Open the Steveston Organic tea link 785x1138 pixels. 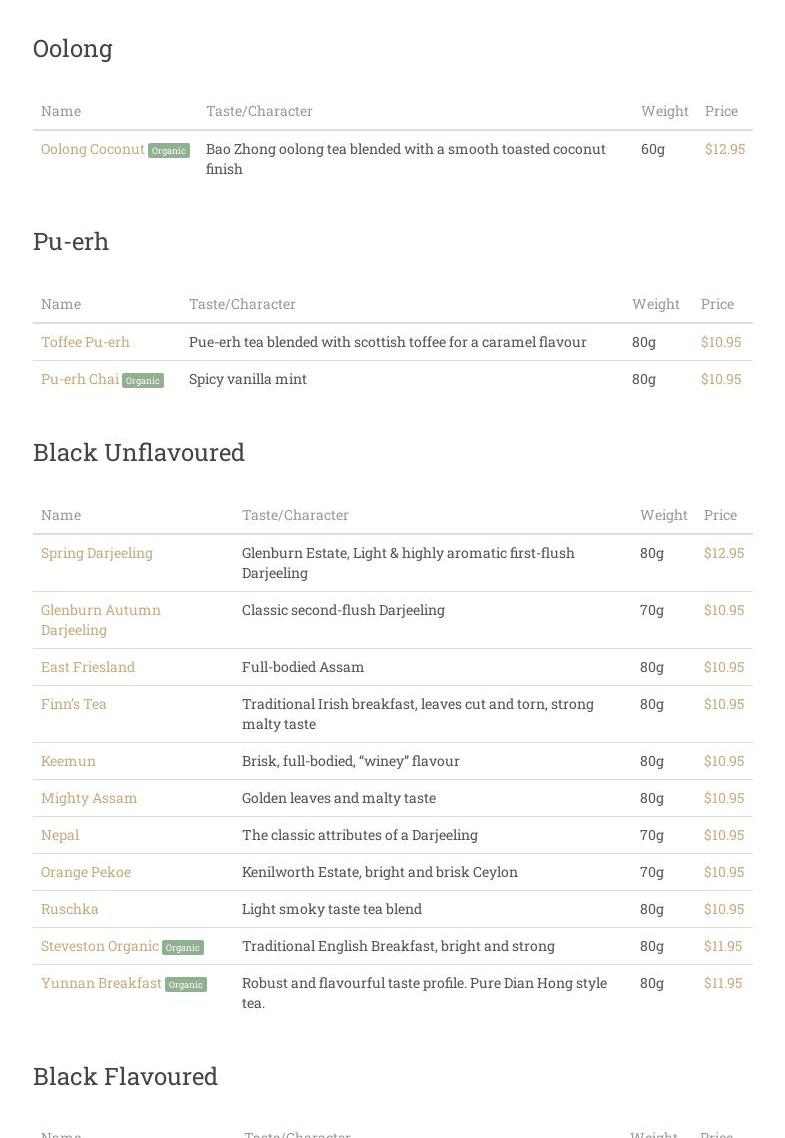(99, 946)
